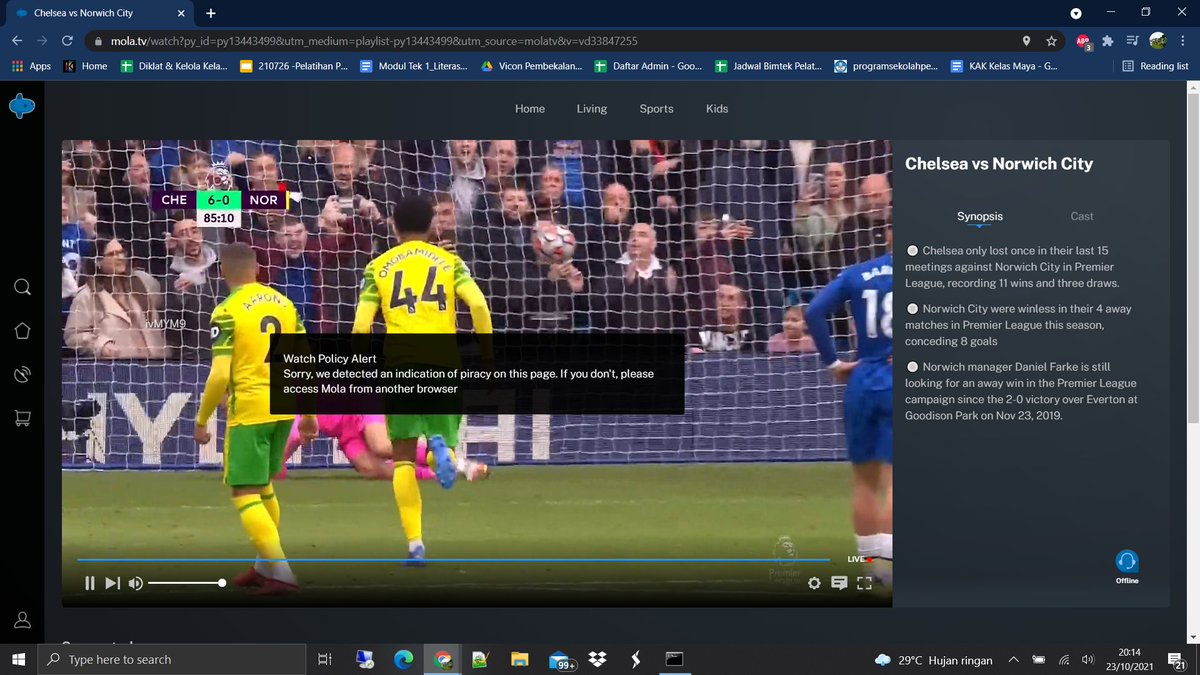Switch to the Cast tab
The width and height of the screenshot is (1200, 675).
[1083, 216]
